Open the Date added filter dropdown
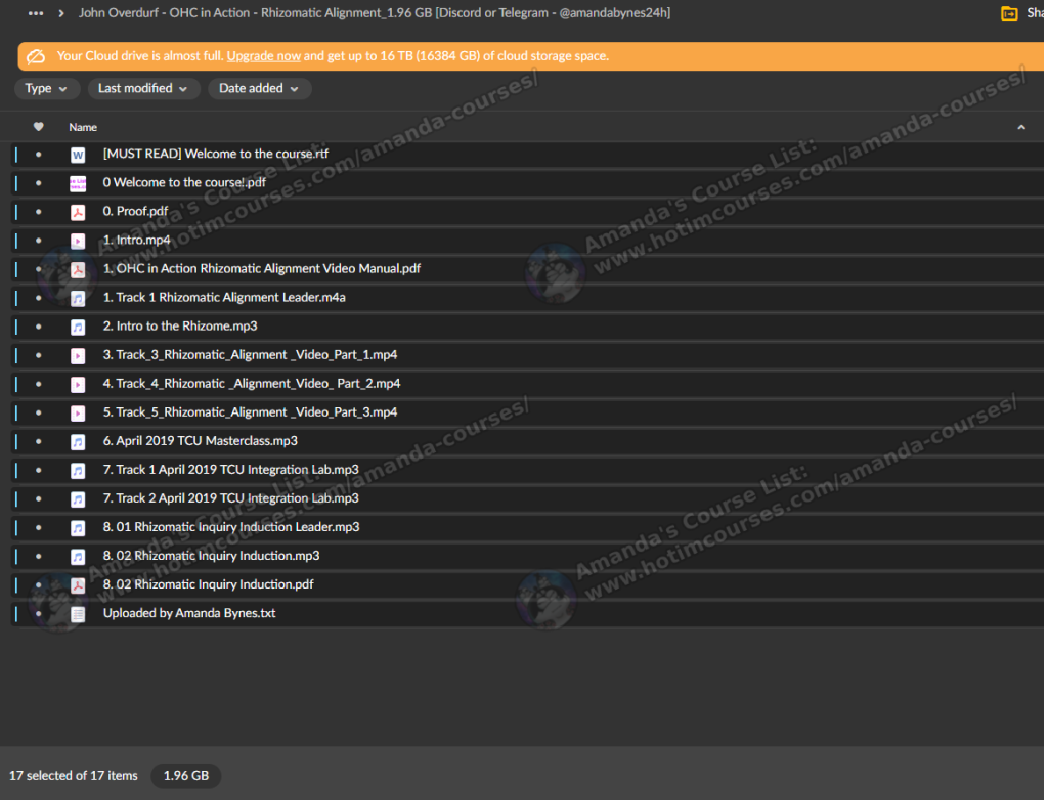The height and width of the screenshot is (800, 1044). coord(259,89)
